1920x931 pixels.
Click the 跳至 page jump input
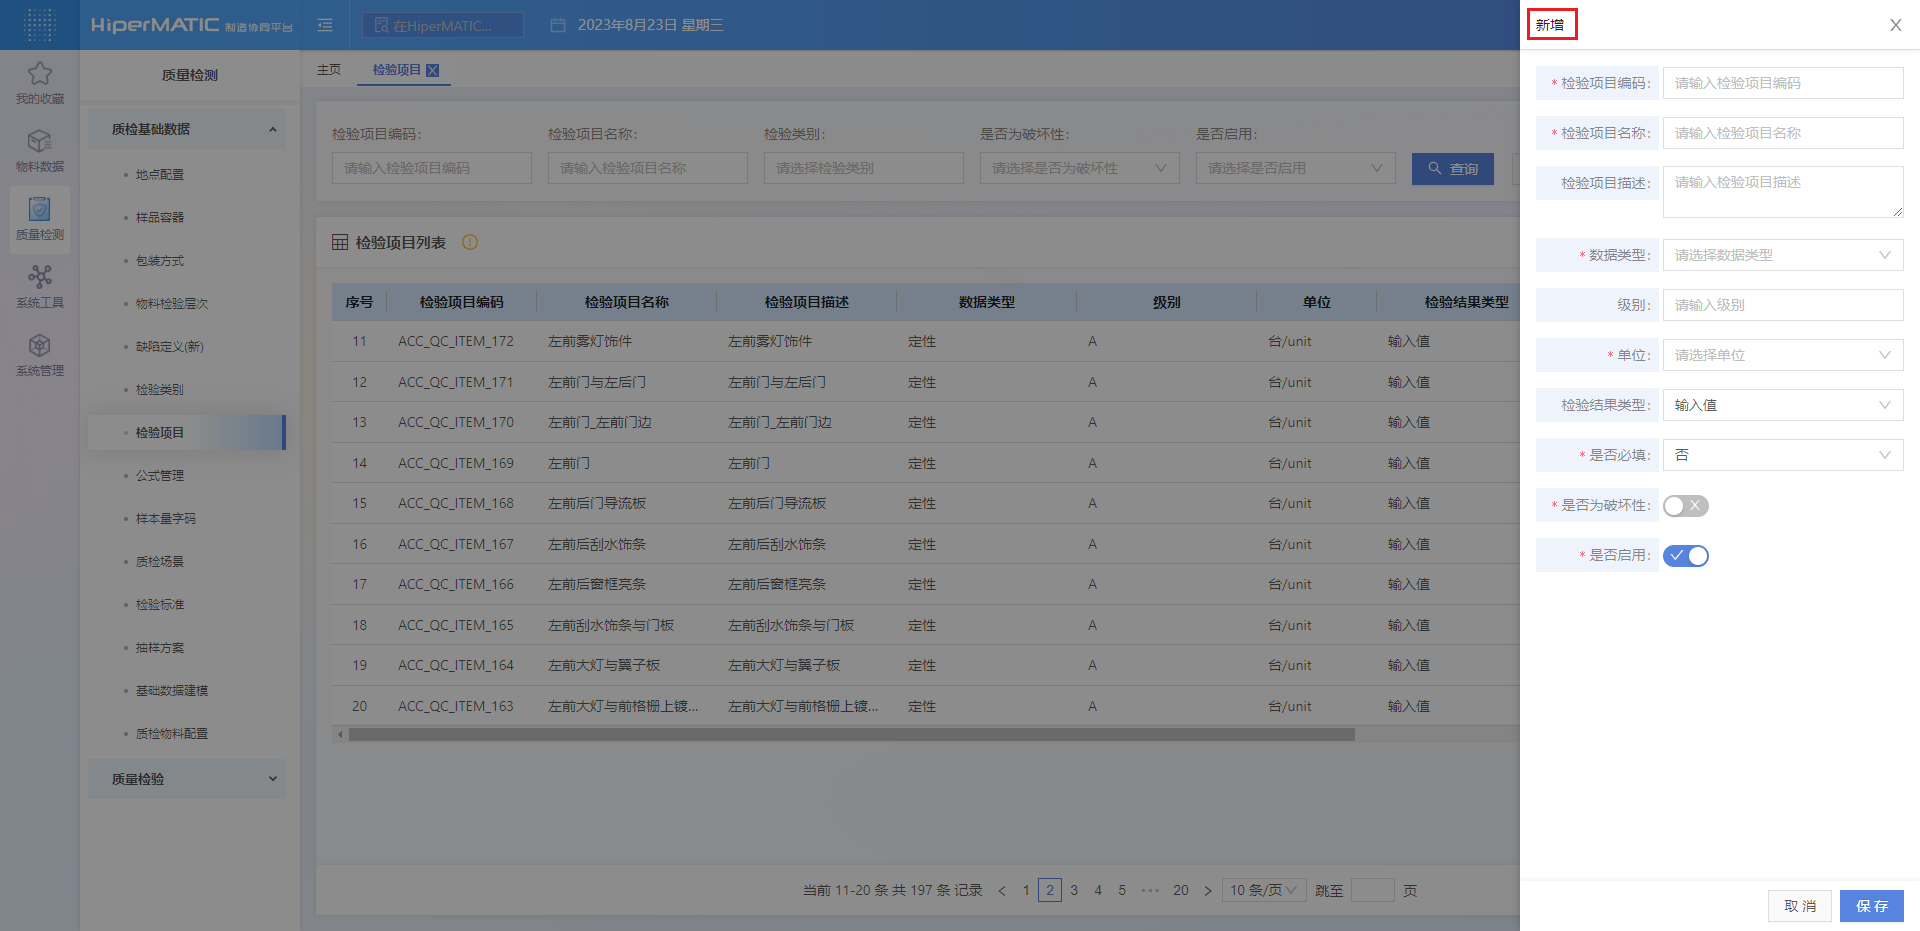coord(1373,890)
